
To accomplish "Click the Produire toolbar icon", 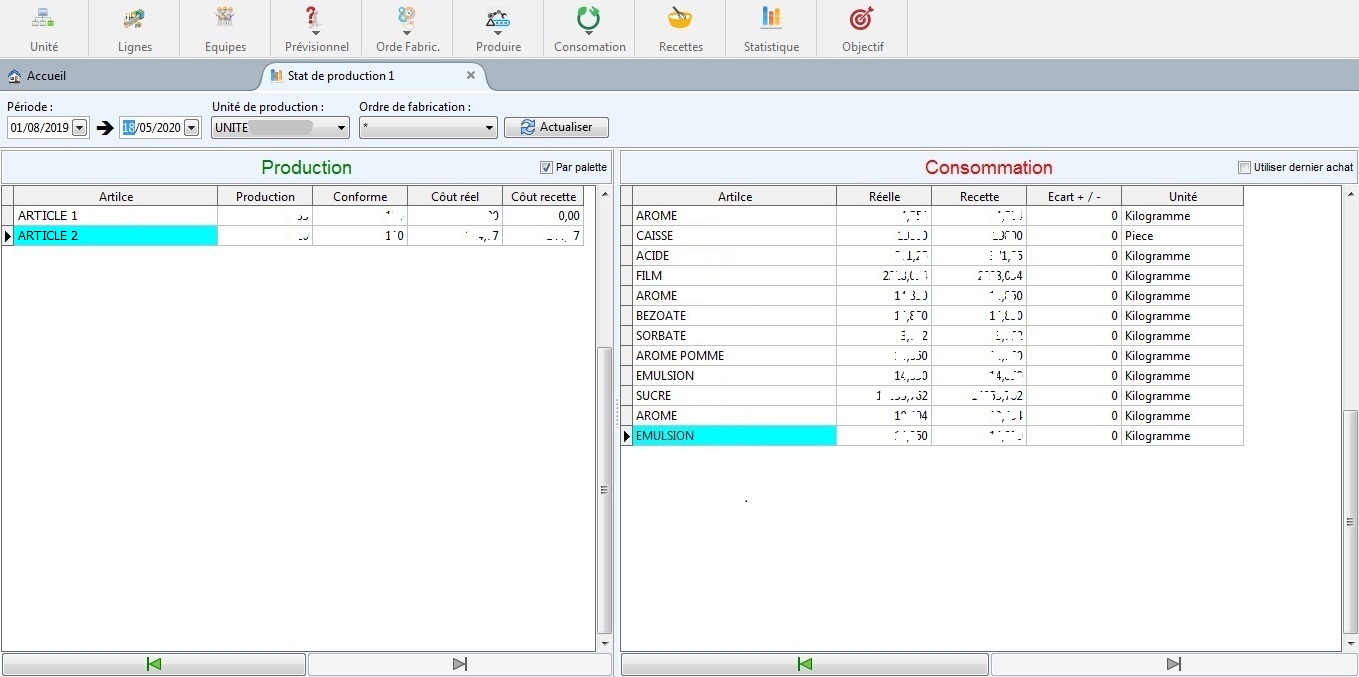I will pos(498,28).
